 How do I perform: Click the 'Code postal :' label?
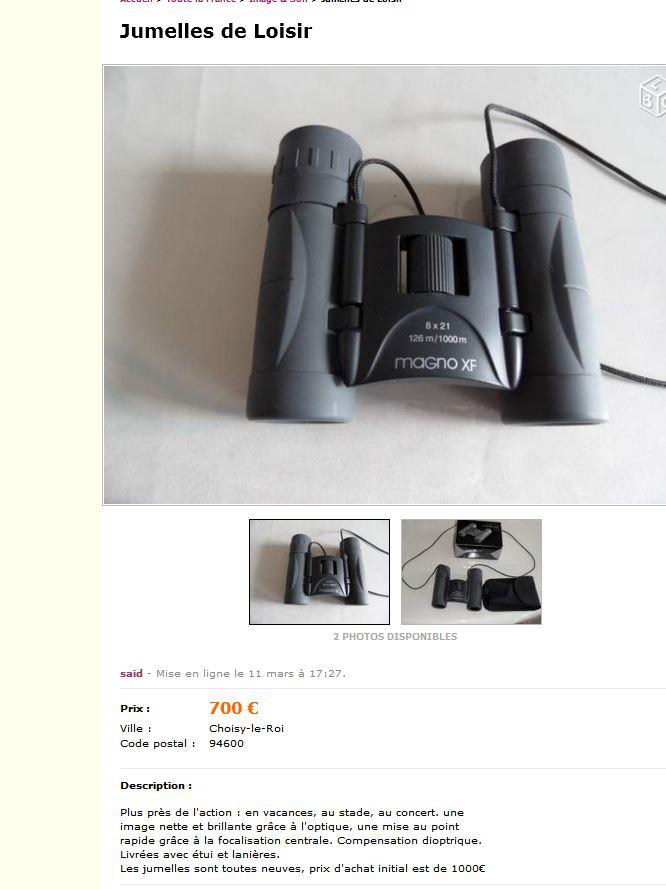158,743
